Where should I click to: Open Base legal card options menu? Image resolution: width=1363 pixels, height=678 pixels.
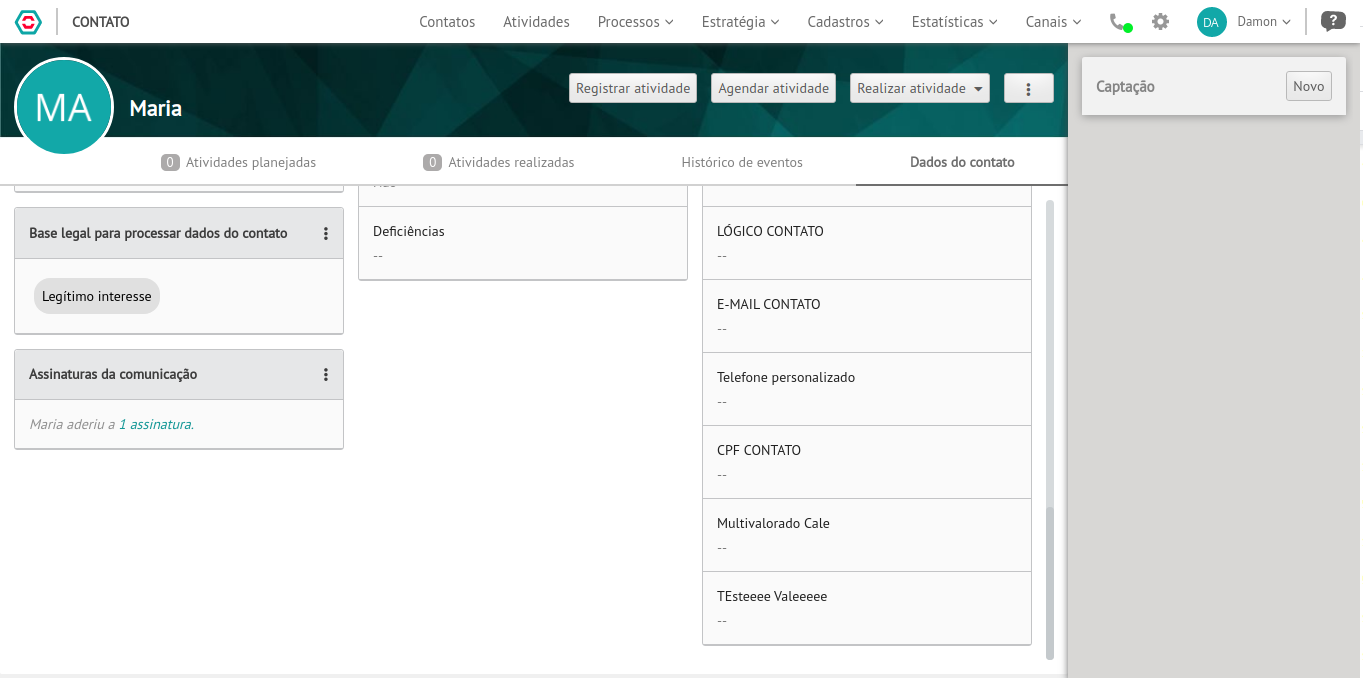coord(326,233)
